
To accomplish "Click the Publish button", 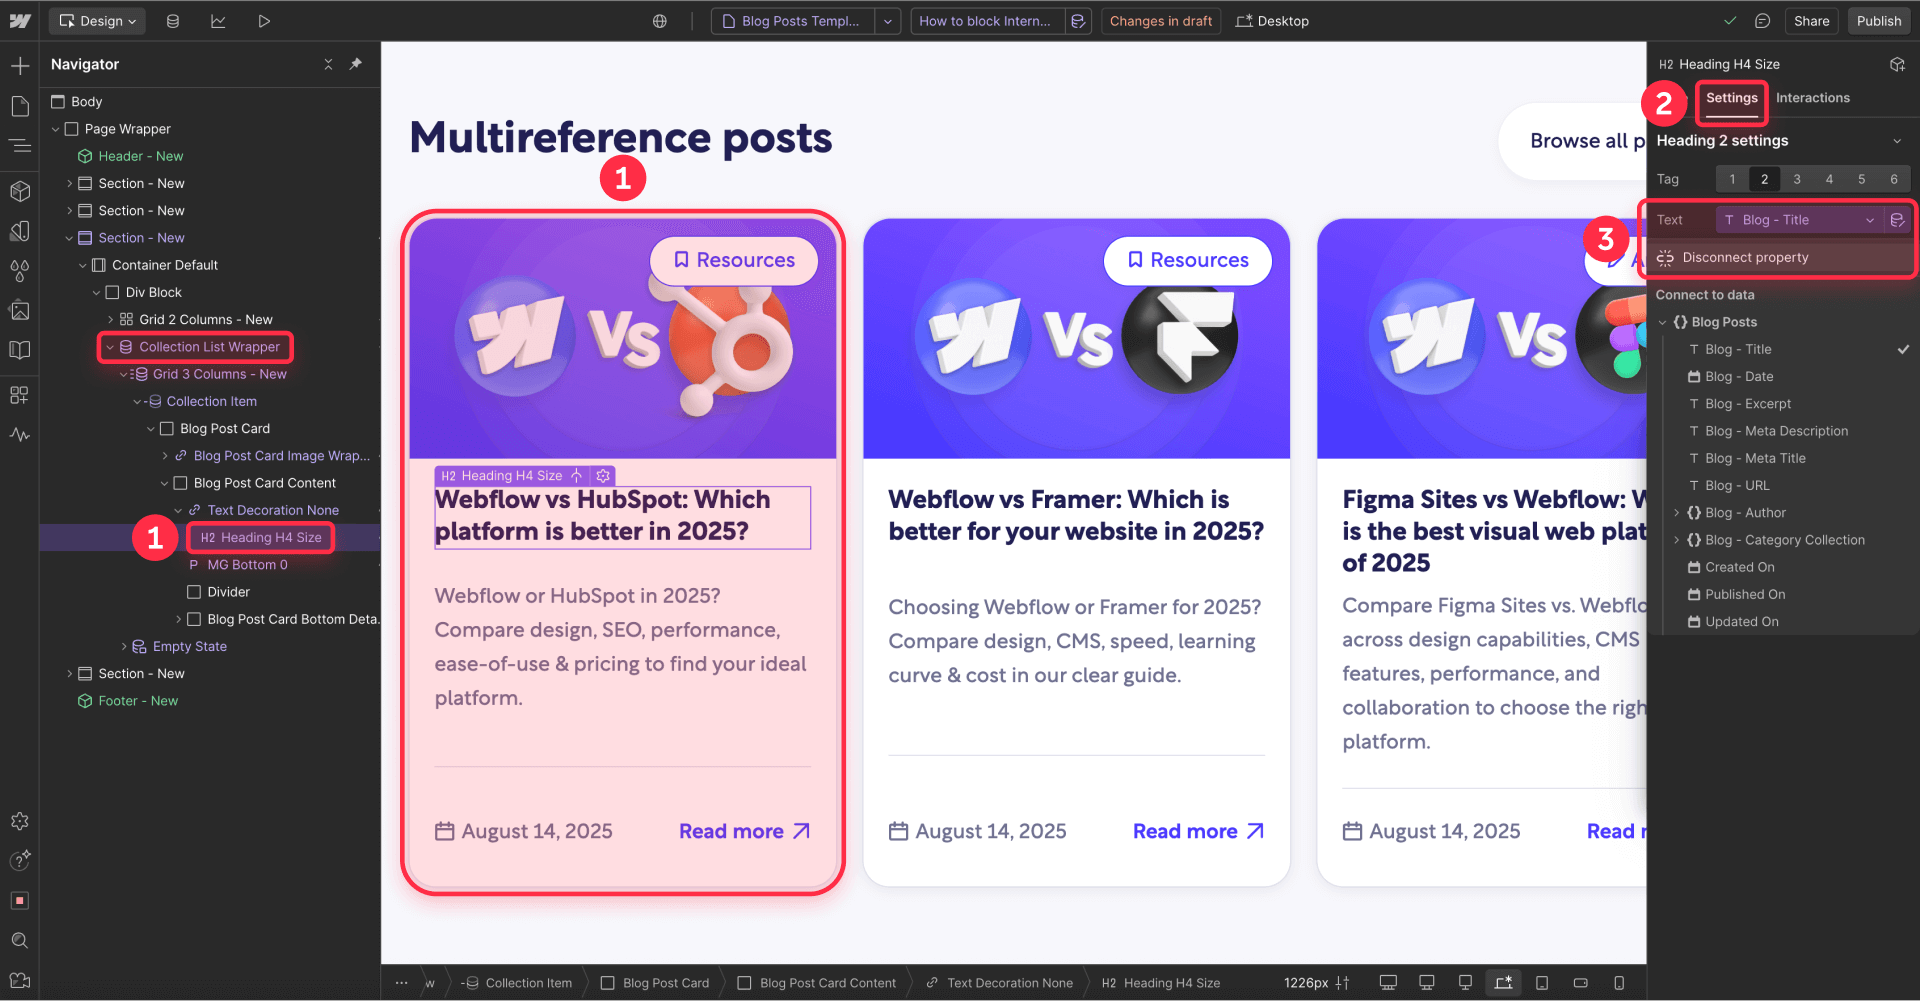I will point(1878,21).
